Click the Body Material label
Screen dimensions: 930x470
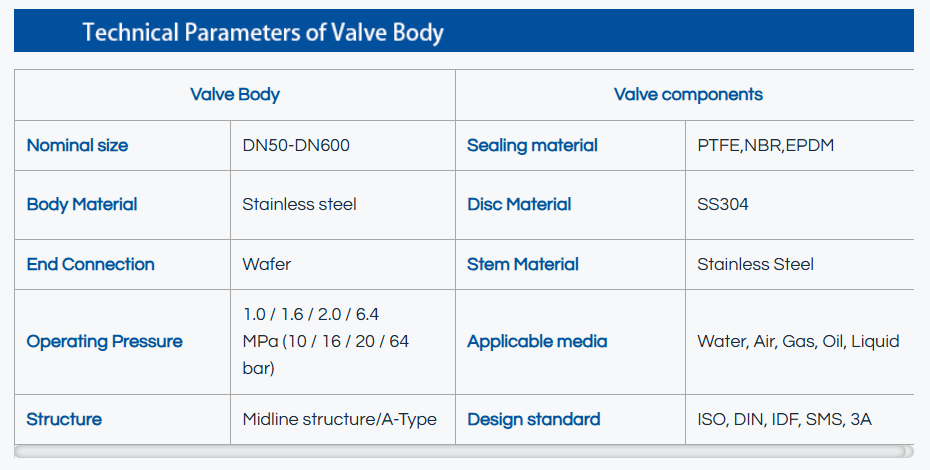[82, 204]
